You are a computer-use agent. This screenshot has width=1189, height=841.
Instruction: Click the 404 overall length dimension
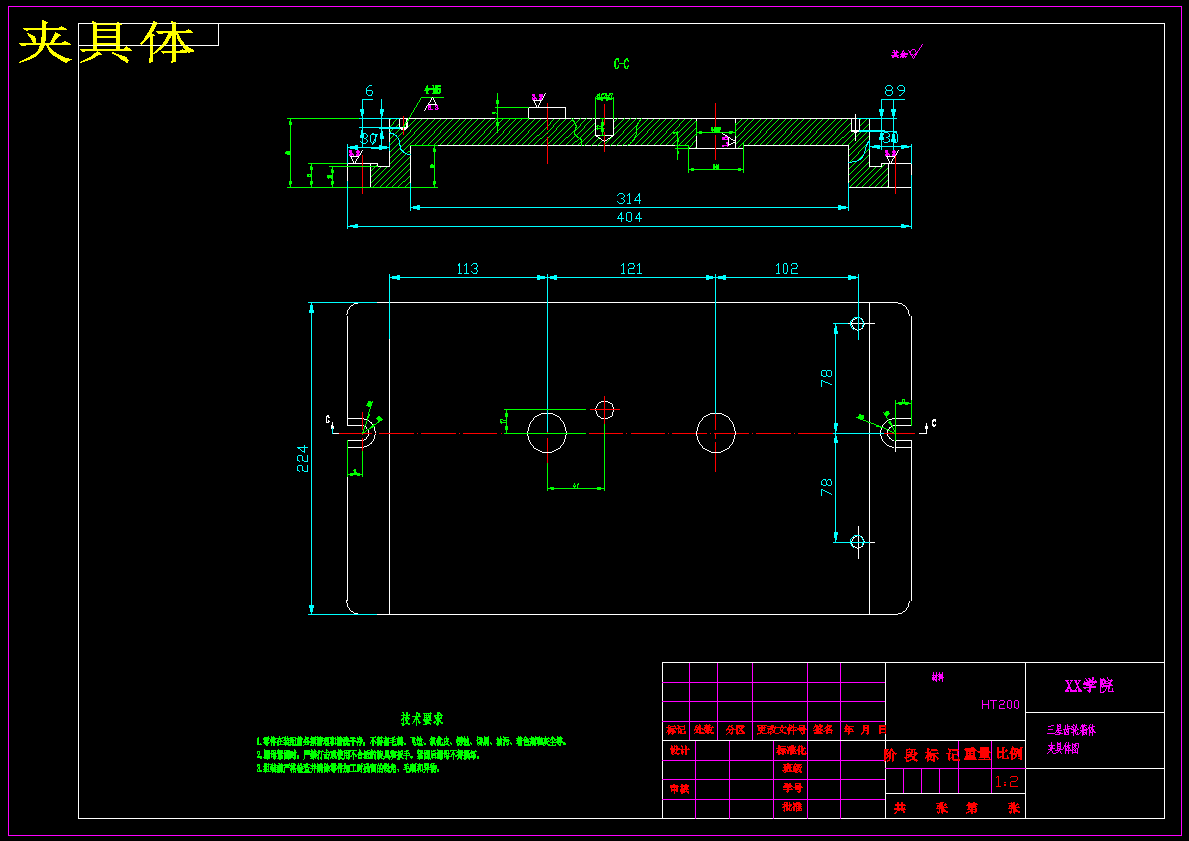pyautogui.click(x=629, y=218)
